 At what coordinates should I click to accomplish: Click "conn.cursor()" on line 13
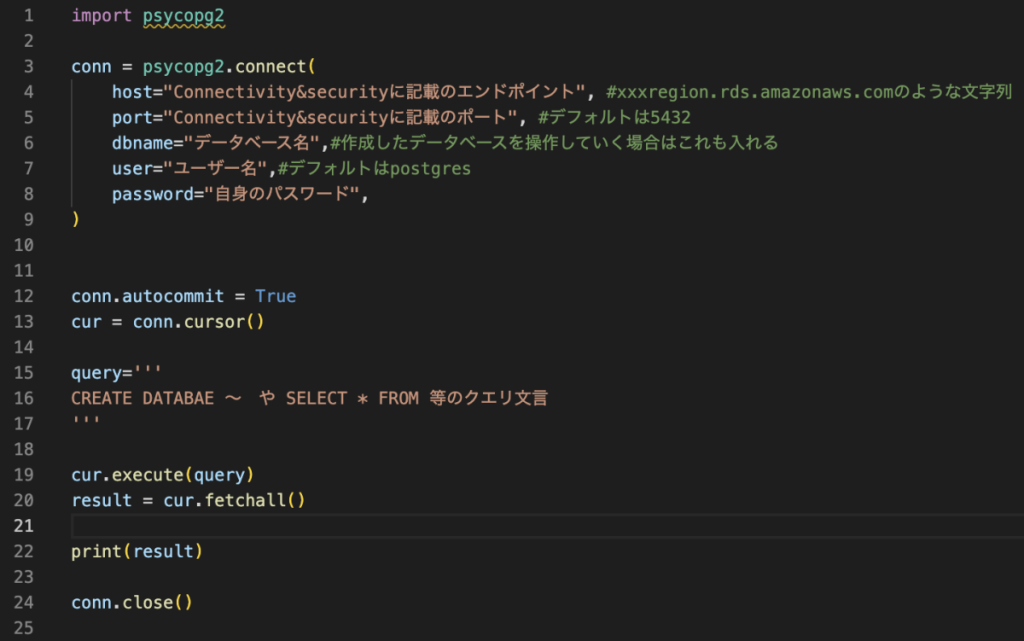click(x=199, y=322)
